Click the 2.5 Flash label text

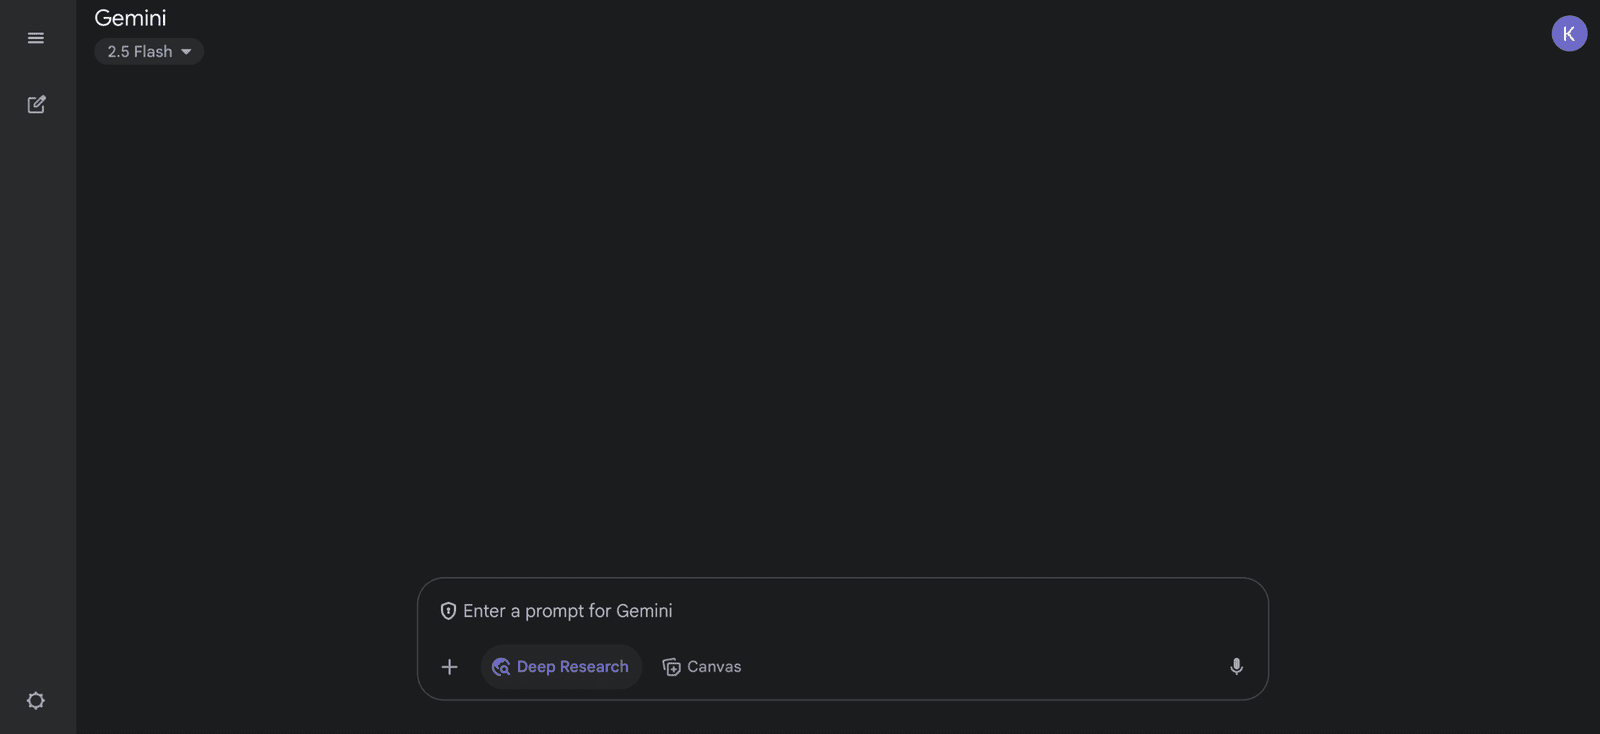tap(140, 51)
